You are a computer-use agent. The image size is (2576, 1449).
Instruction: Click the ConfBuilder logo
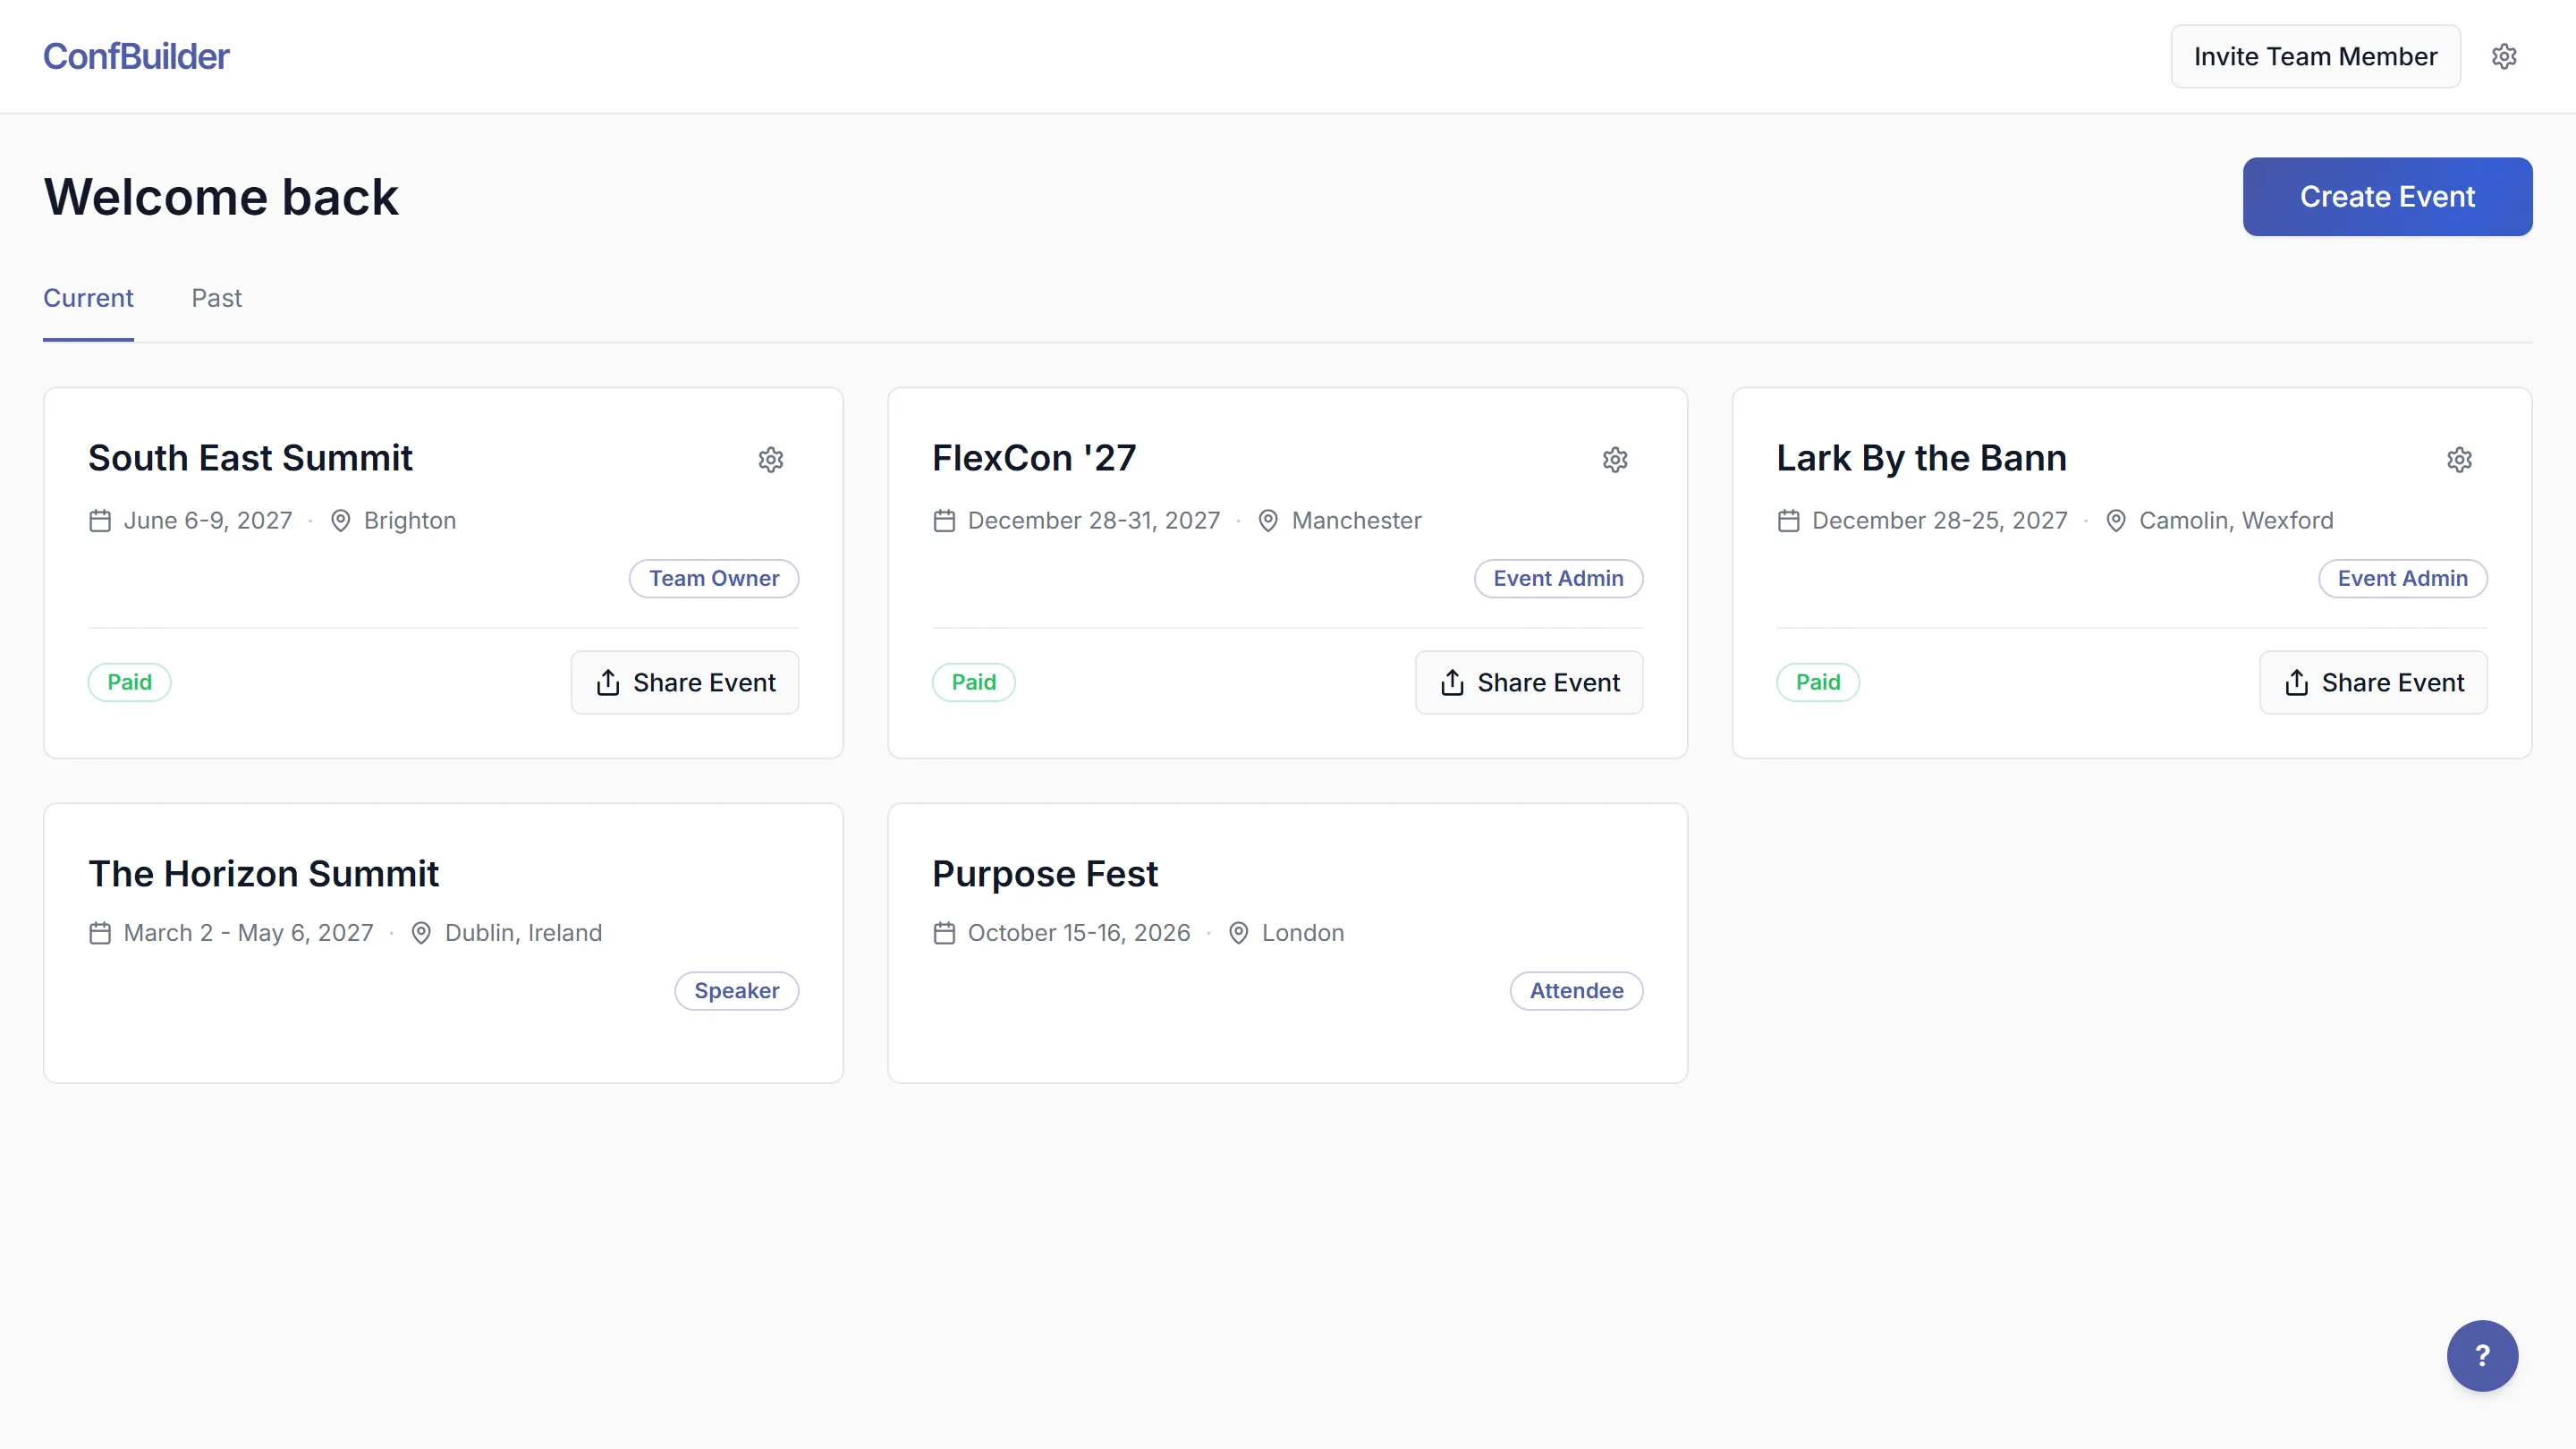136,56
